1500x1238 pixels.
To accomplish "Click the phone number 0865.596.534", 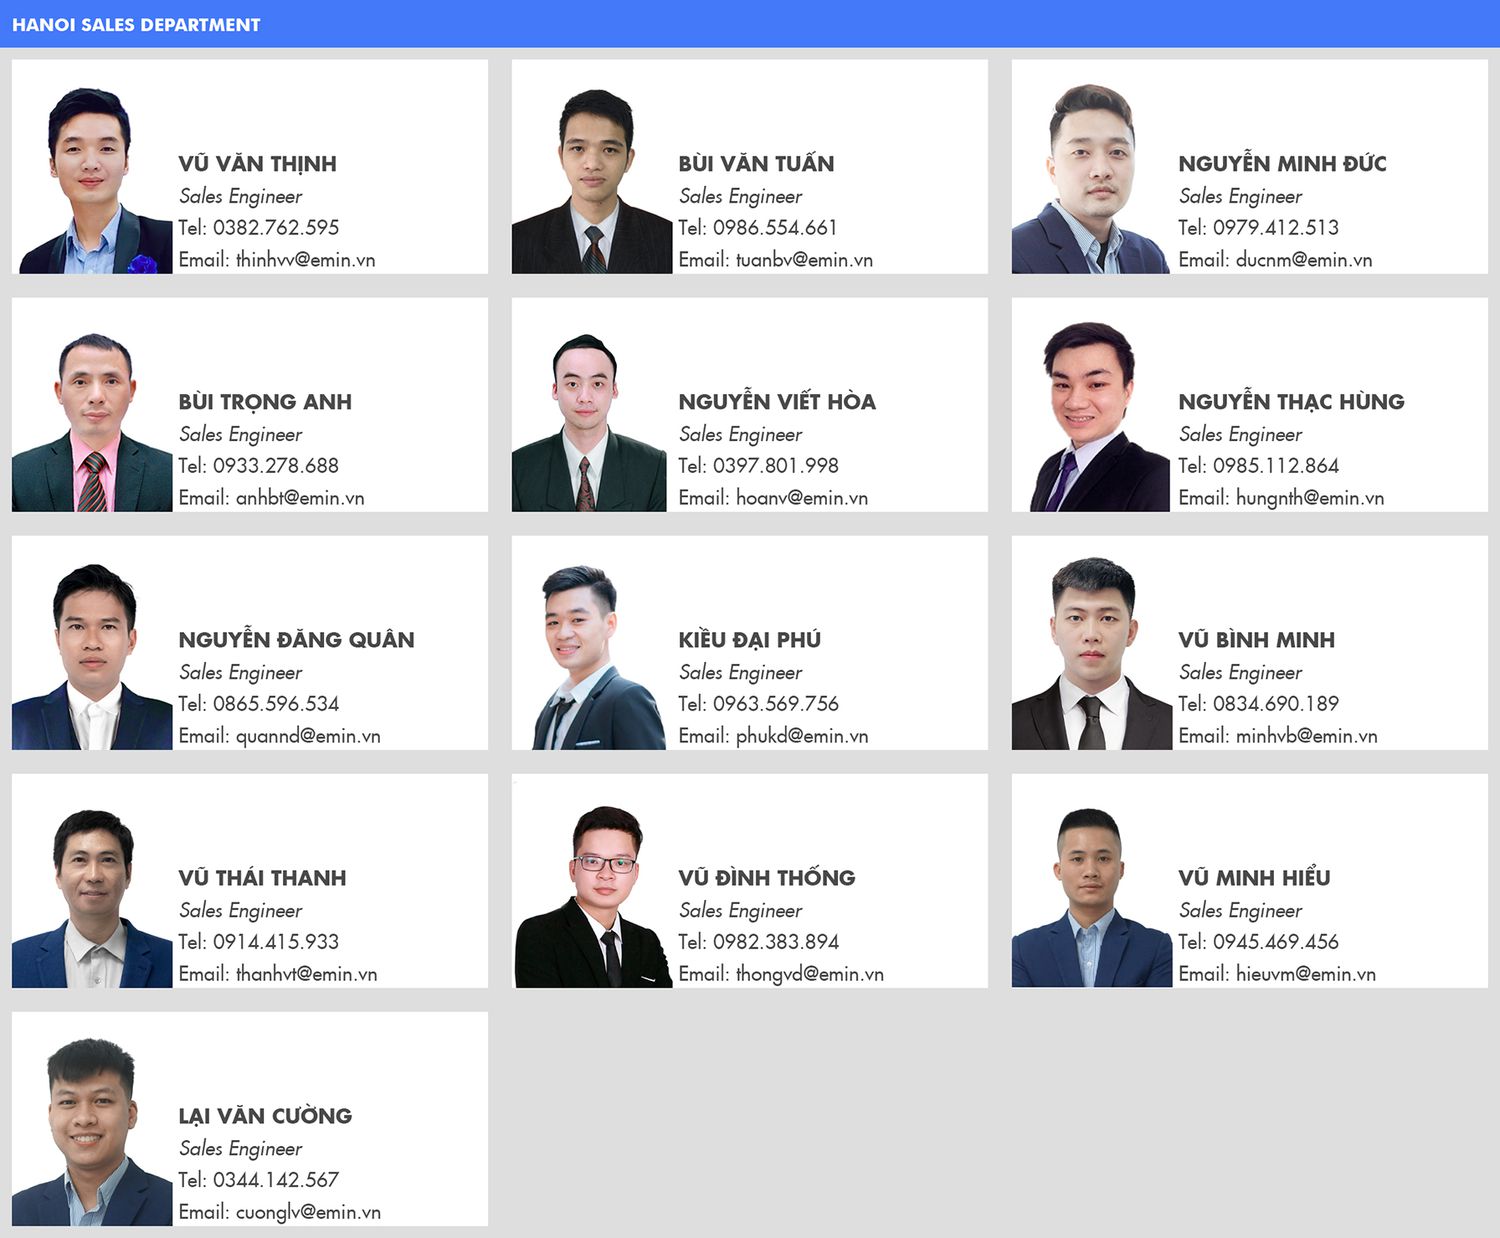I will pyautogui.click(x=276, y=704).
